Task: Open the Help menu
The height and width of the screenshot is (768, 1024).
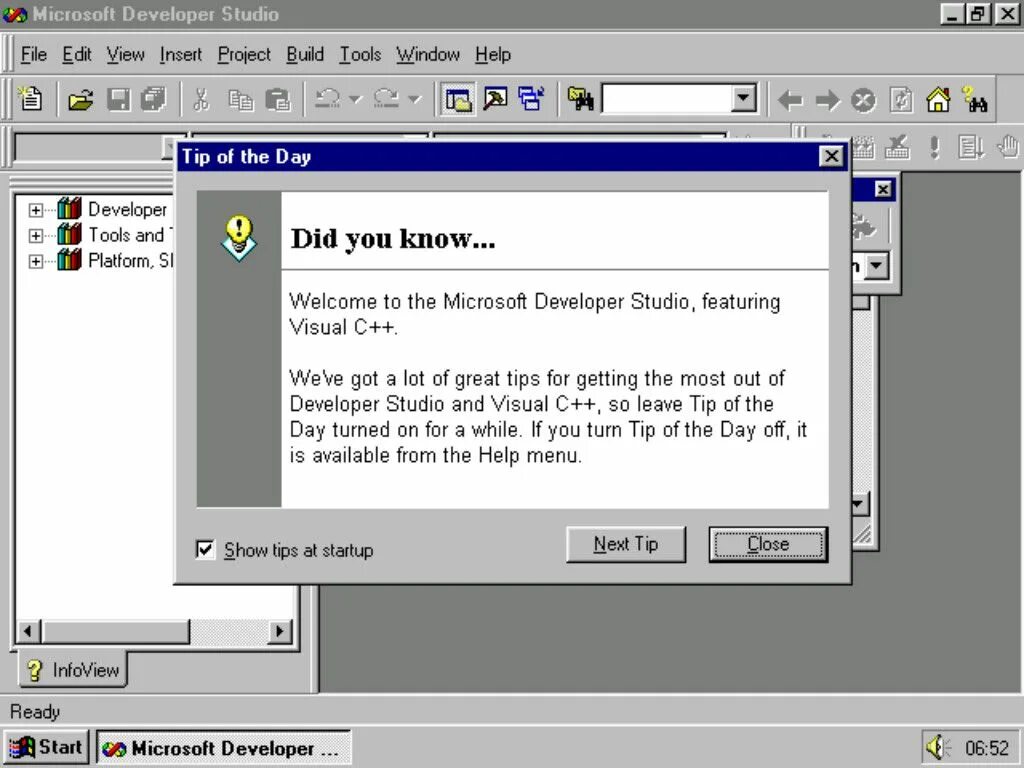Action: tap(493, 54)
